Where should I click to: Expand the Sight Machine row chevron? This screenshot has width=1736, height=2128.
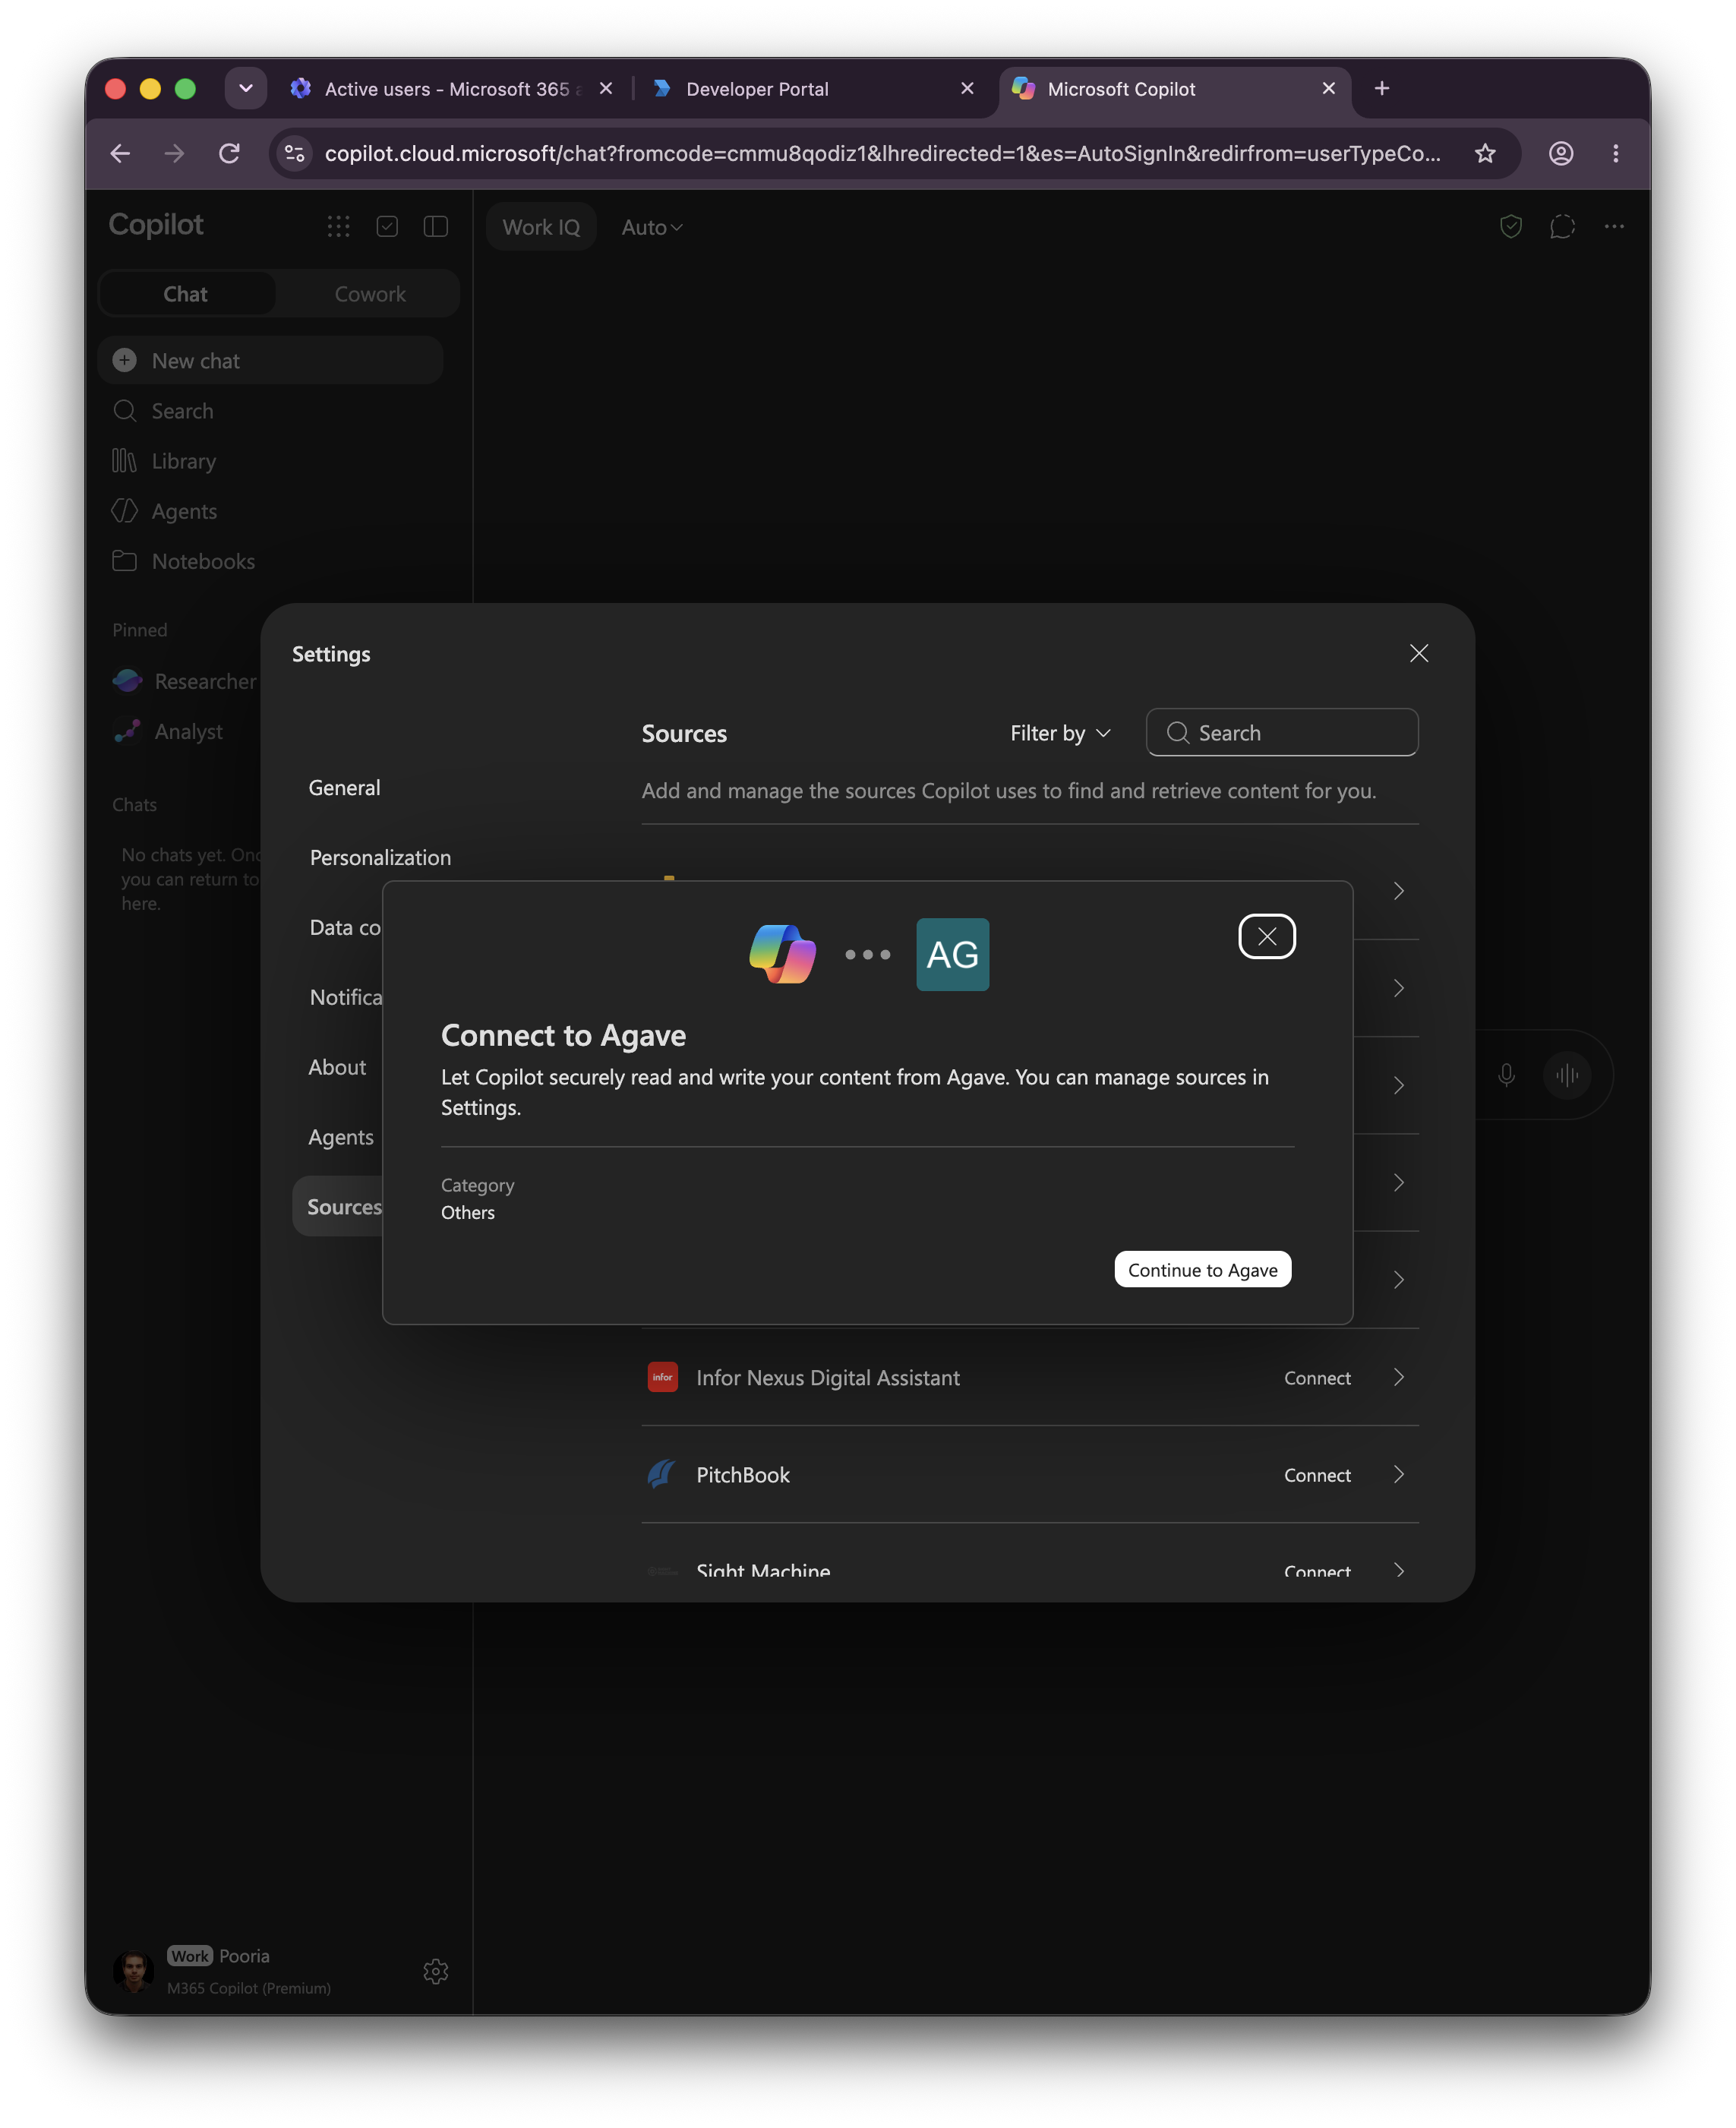tap(1398, 1570)
